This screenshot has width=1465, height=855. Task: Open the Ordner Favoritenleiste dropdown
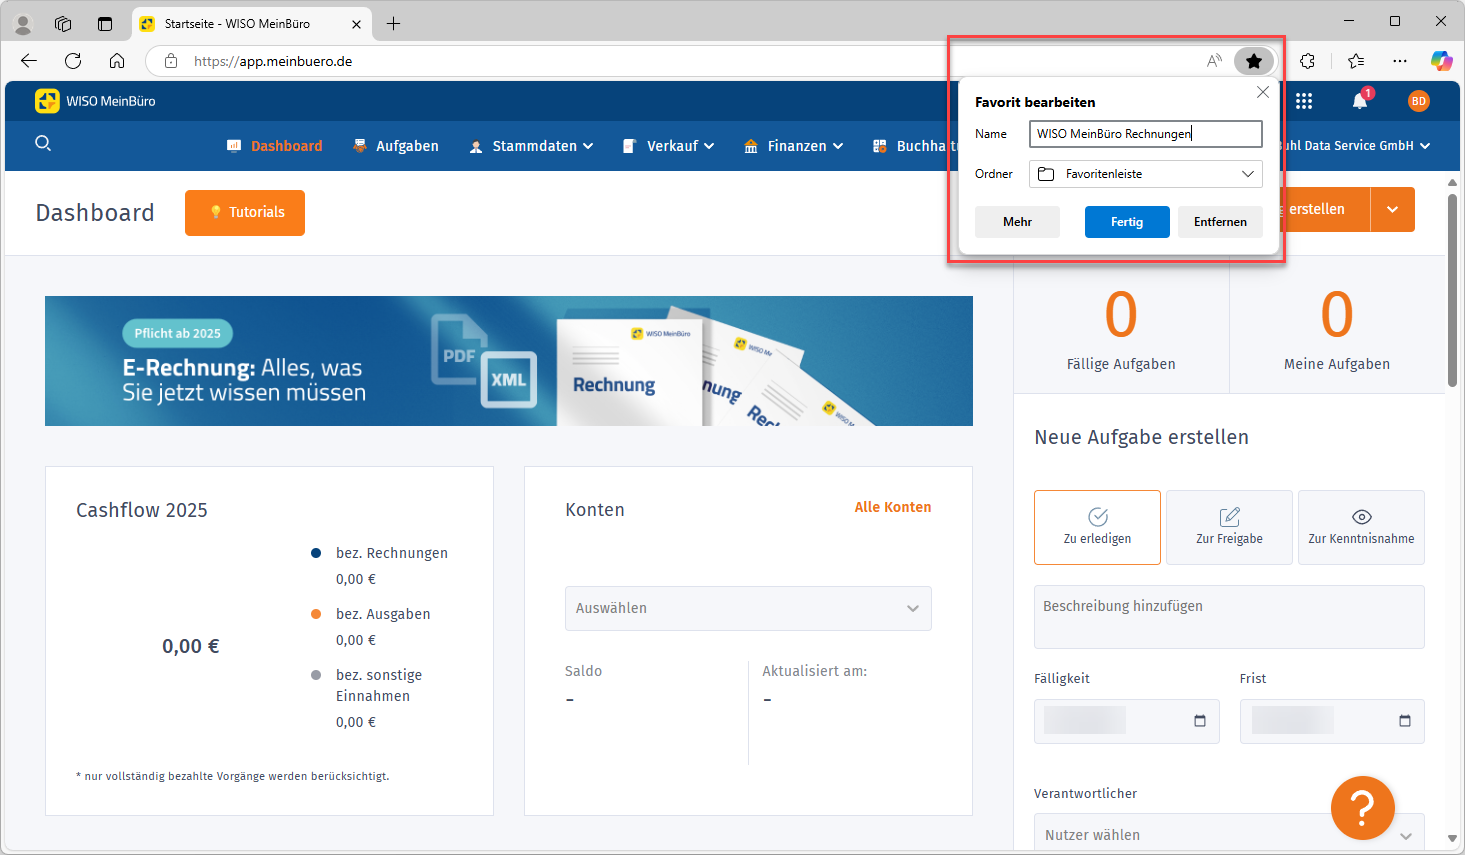coord(1146,174)
